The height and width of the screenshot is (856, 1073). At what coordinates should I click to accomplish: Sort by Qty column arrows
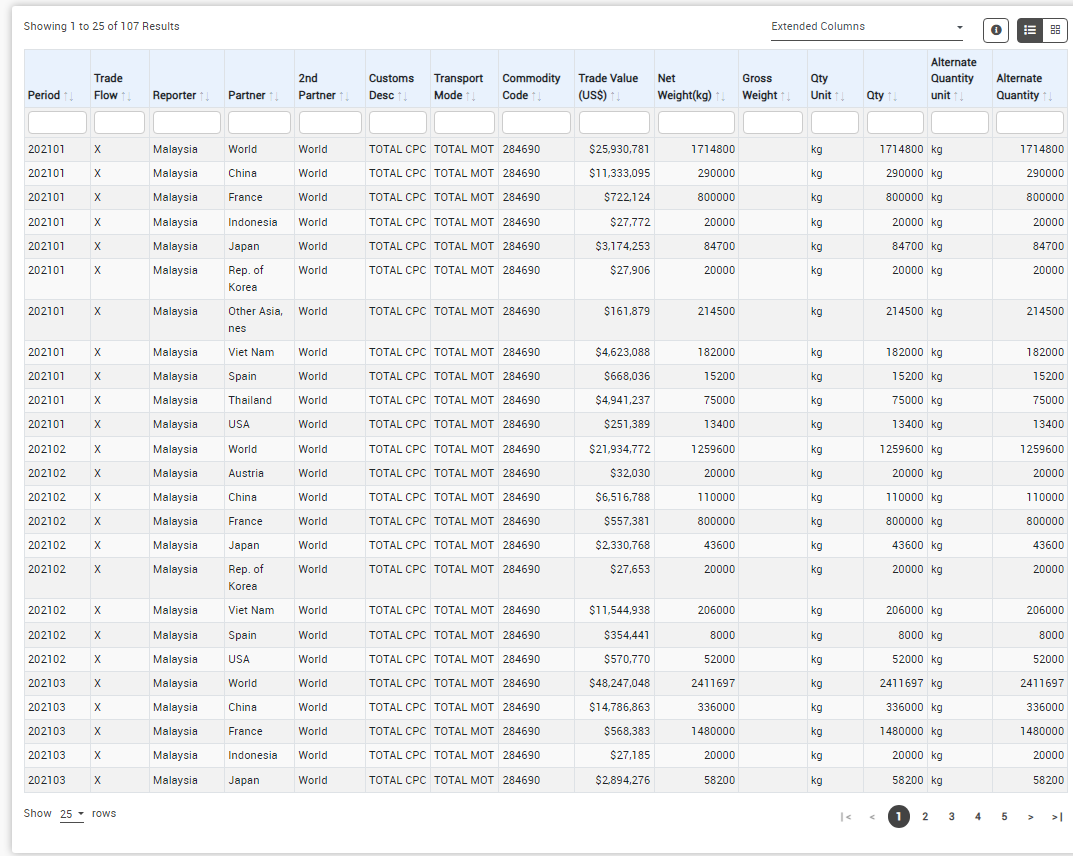tap(893, 96)
